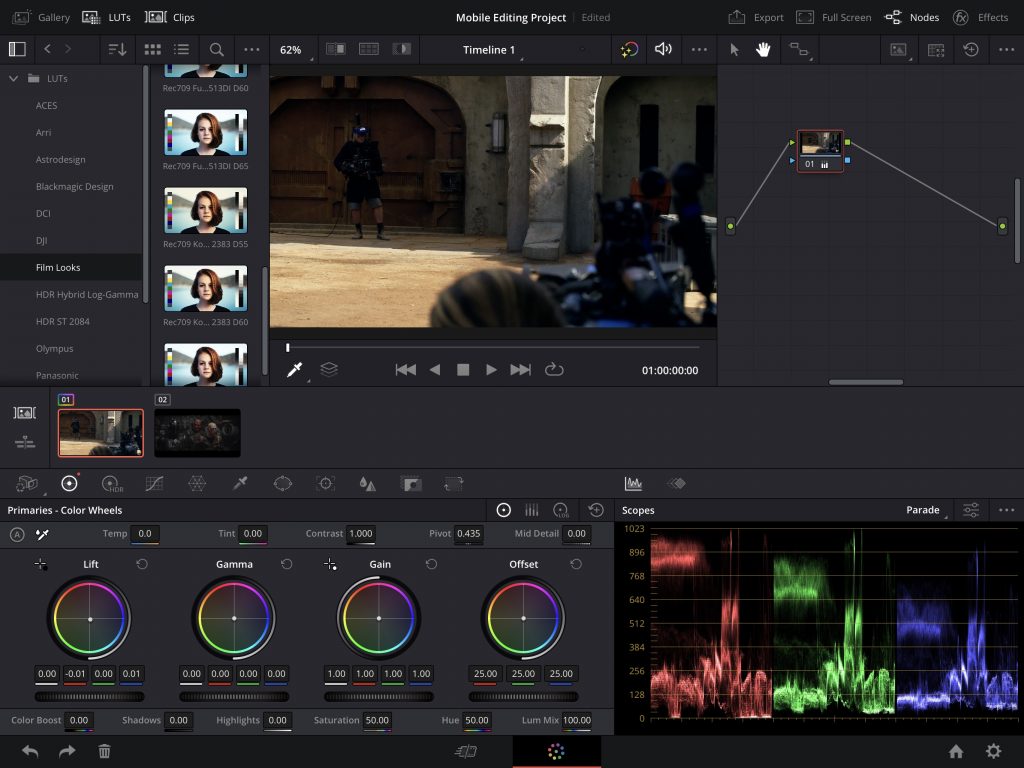Image resolution: width=1024 pixels, height=768 pixels.
Task: Click the hand pan tool
Action: point(763,50)
